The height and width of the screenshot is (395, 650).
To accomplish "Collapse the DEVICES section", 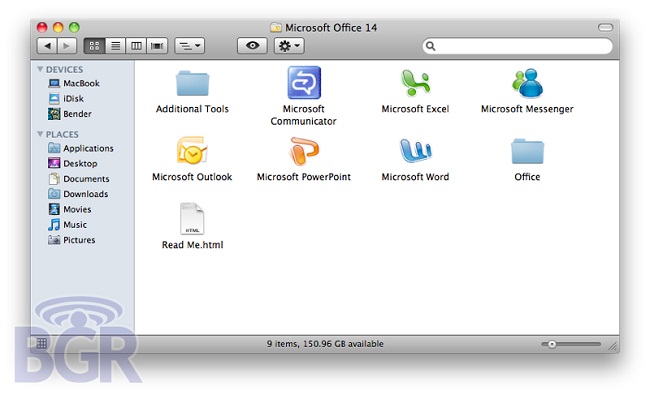I will (40, 69).
